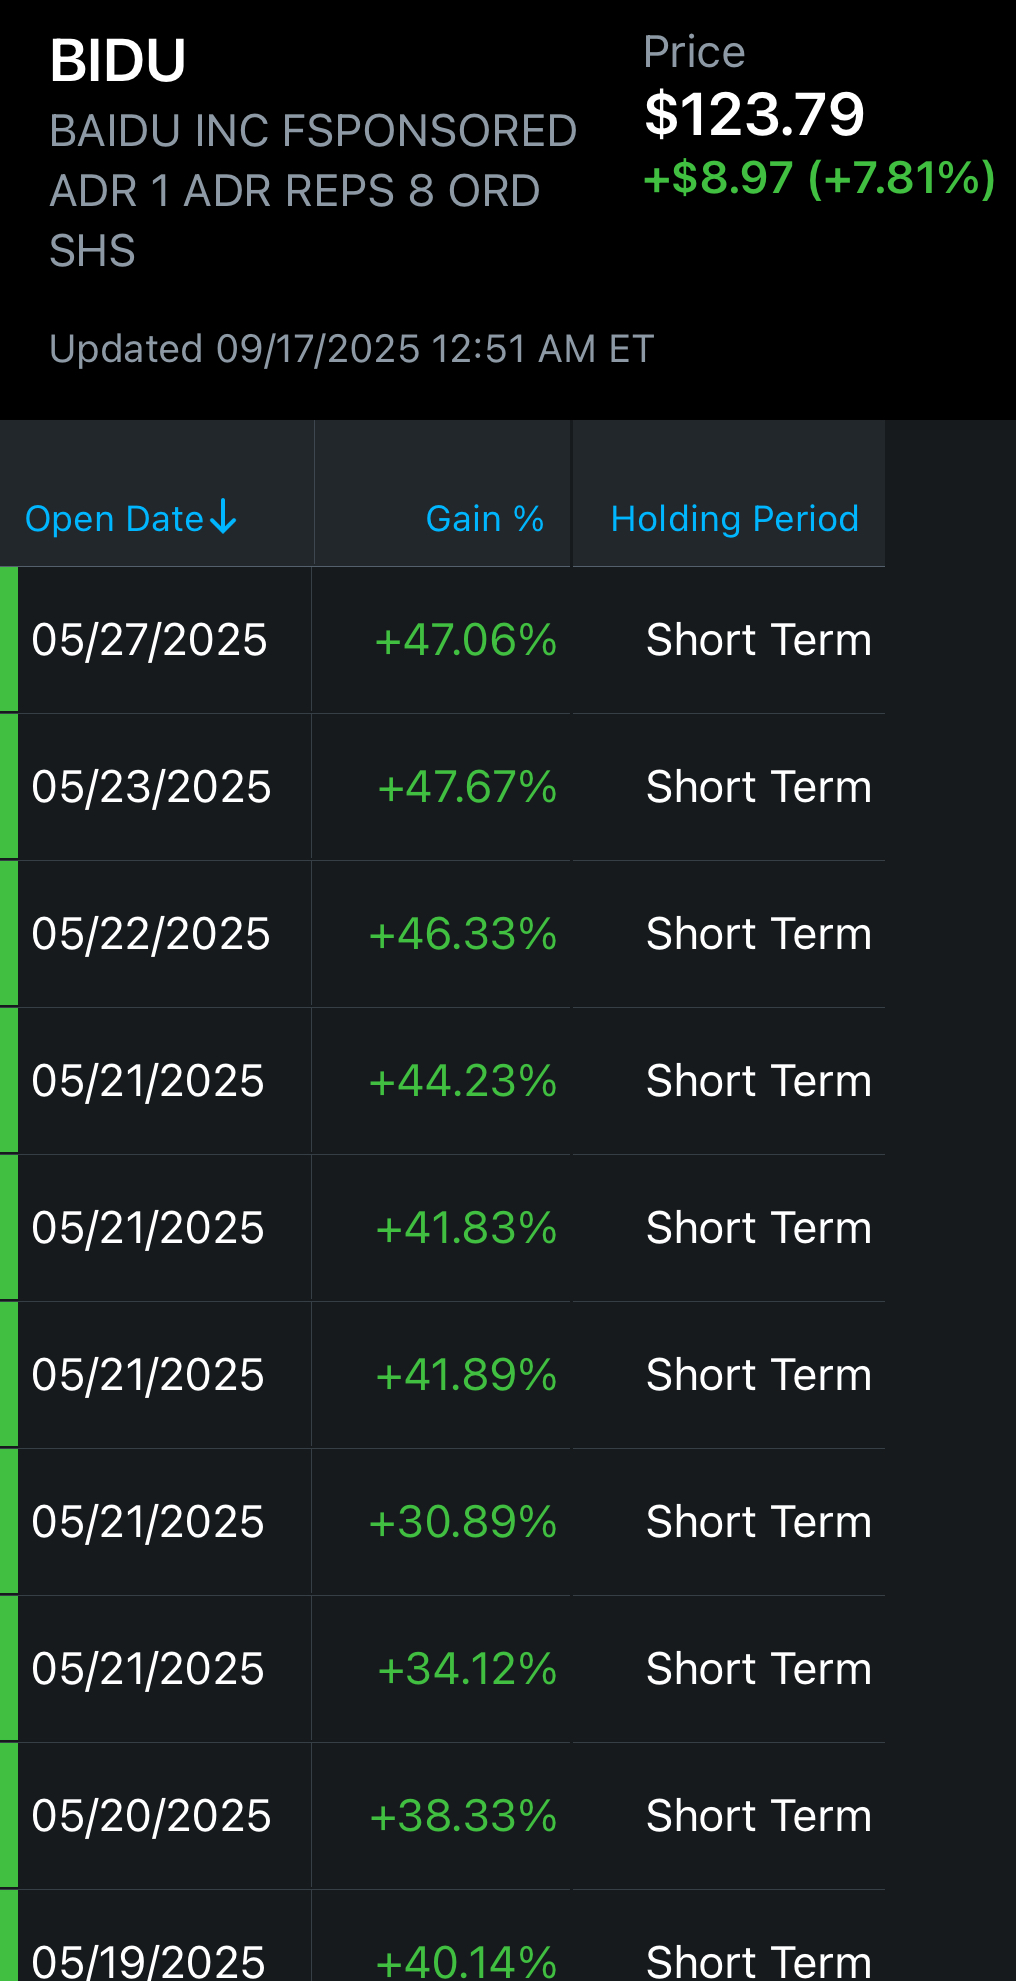Select the 05/22/2025 lot row

[442, 934]
